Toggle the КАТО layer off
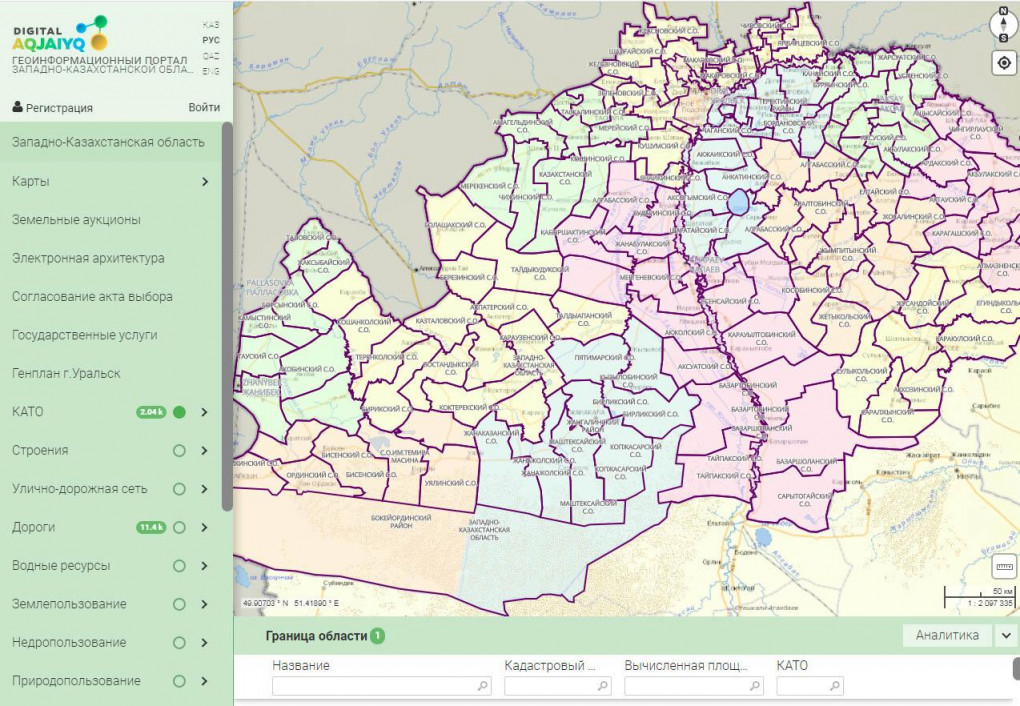 [x=179, y=412]
